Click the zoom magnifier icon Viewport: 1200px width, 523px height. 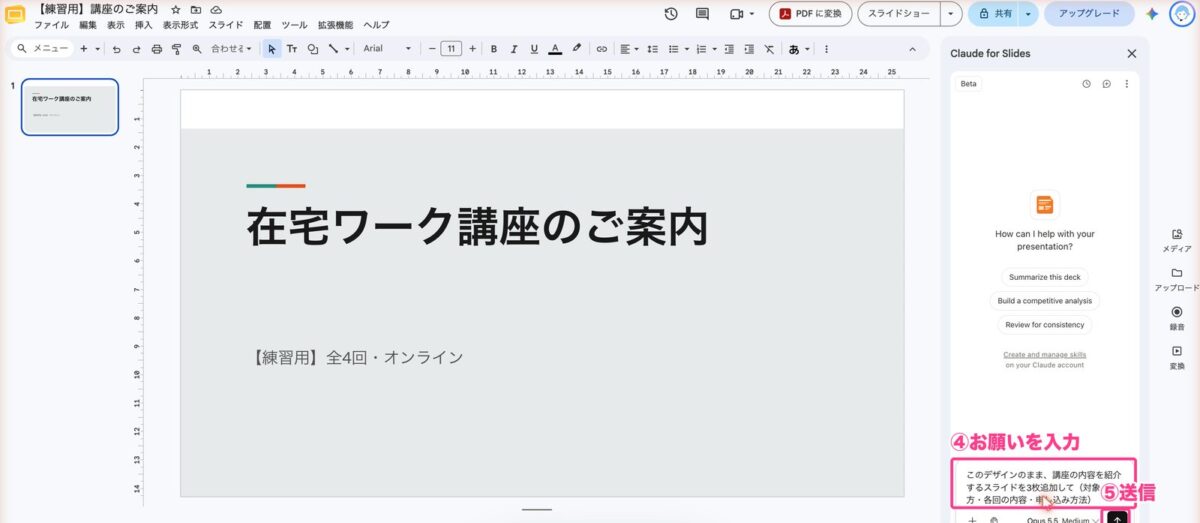point(196,48)
